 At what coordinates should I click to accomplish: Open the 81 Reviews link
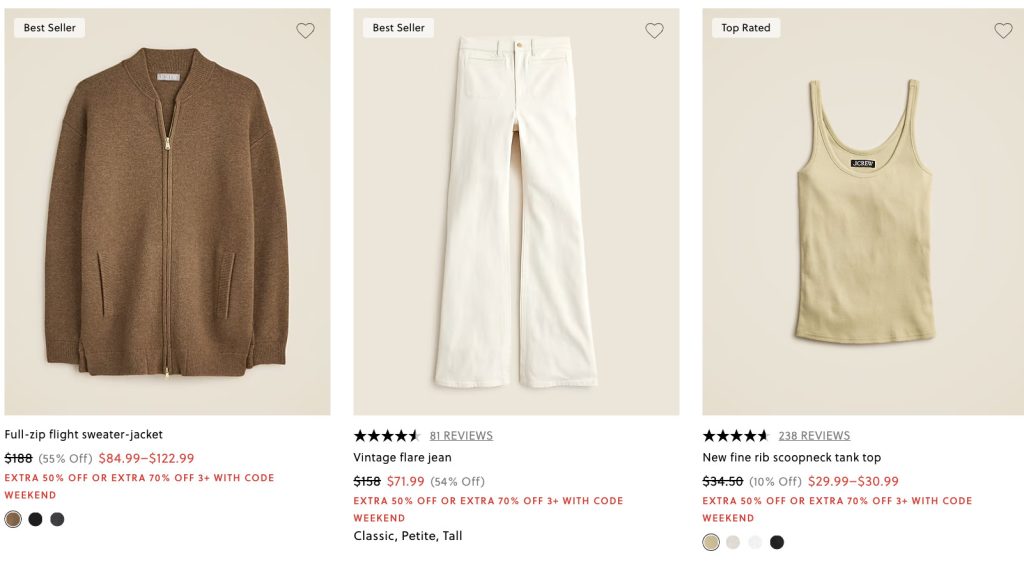click(x=461, y=436)
